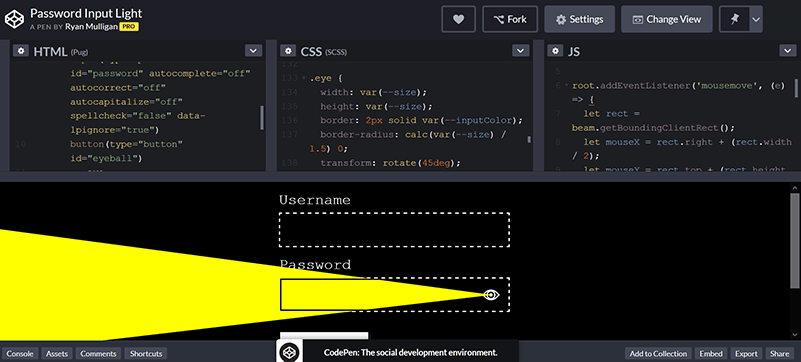
Task: Click Change View button
Action: tap(667, 19)
